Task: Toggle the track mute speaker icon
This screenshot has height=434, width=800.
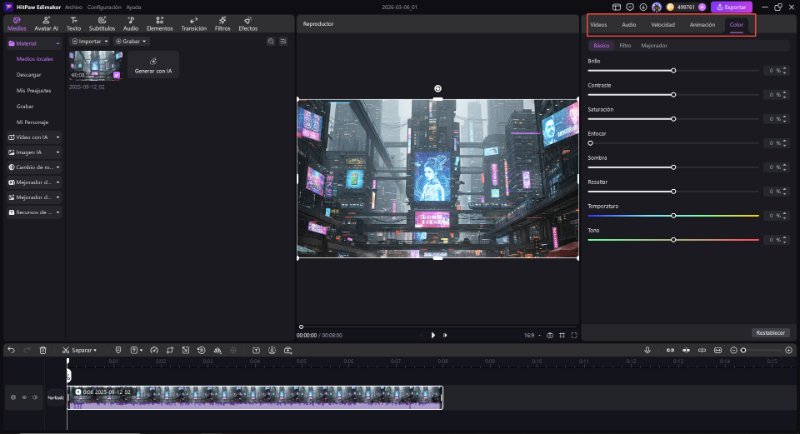Action: [24, 397]
